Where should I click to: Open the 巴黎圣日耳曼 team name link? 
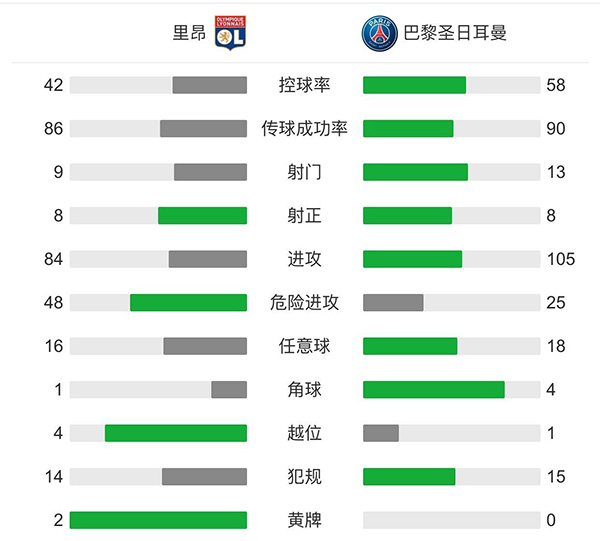pos(454,34)
